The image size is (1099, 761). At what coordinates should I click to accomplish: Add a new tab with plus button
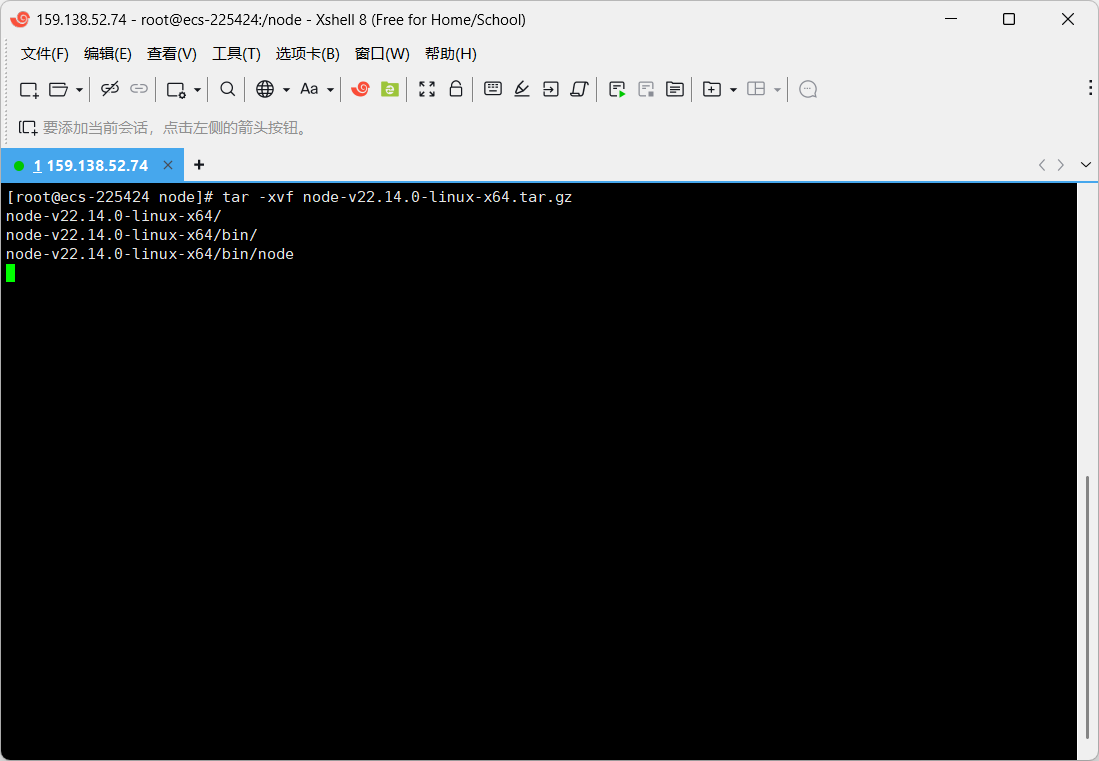pos(199,165)
